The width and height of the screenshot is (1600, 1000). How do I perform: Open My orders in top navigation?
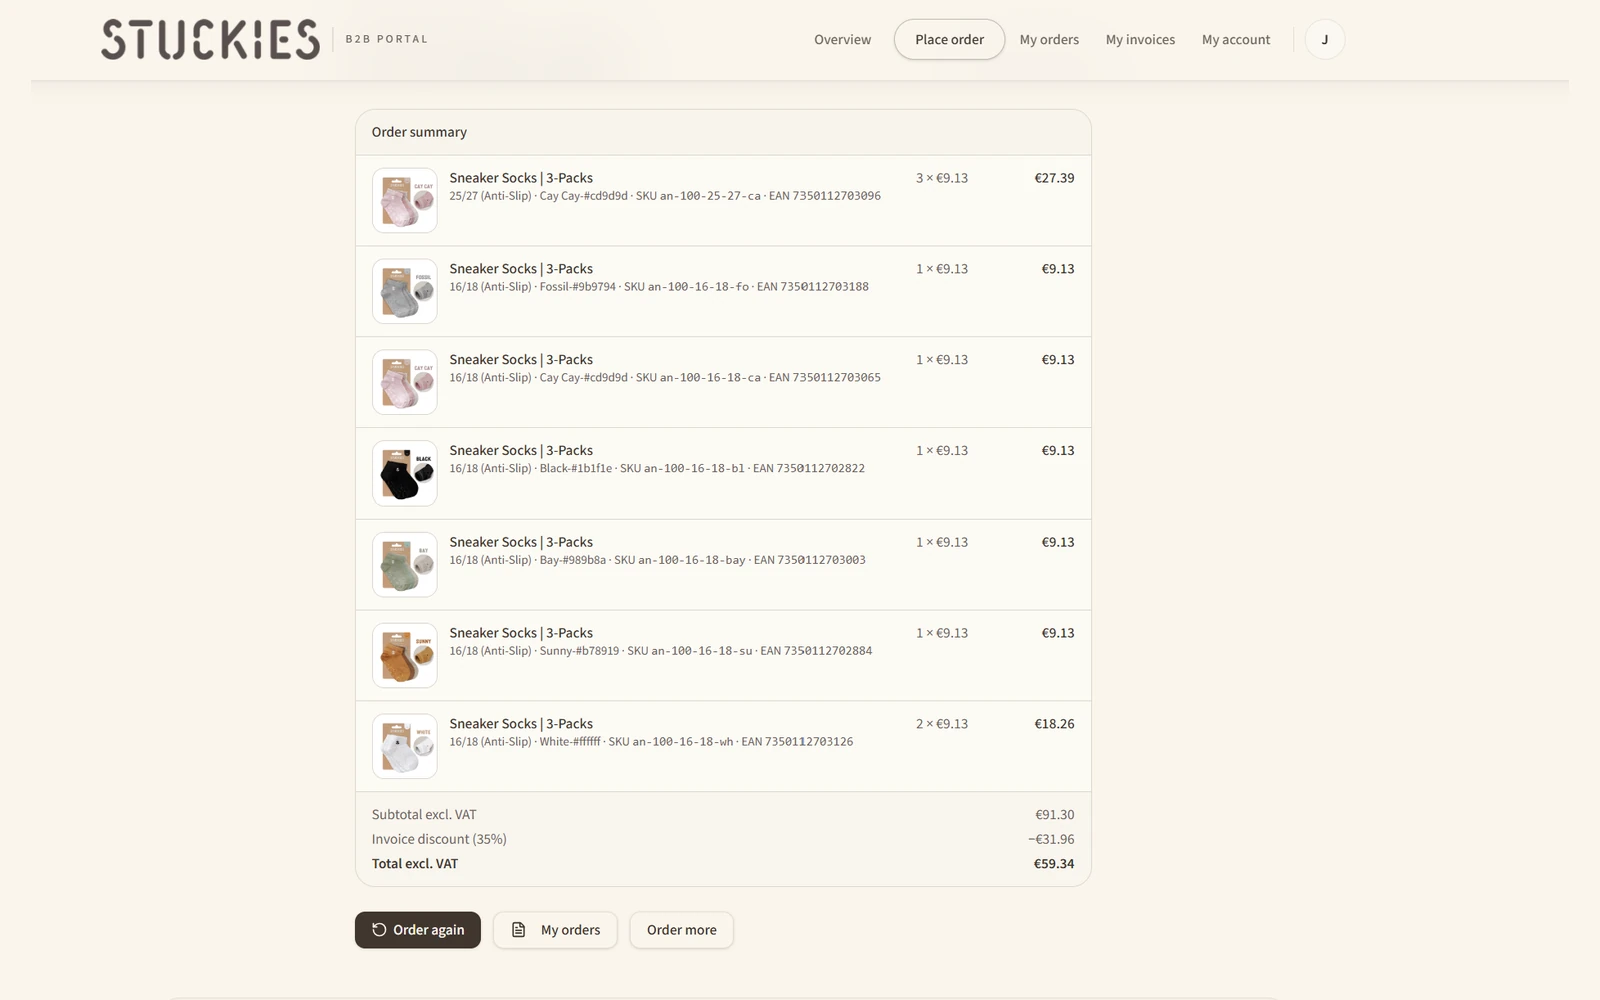point(1049,40)
